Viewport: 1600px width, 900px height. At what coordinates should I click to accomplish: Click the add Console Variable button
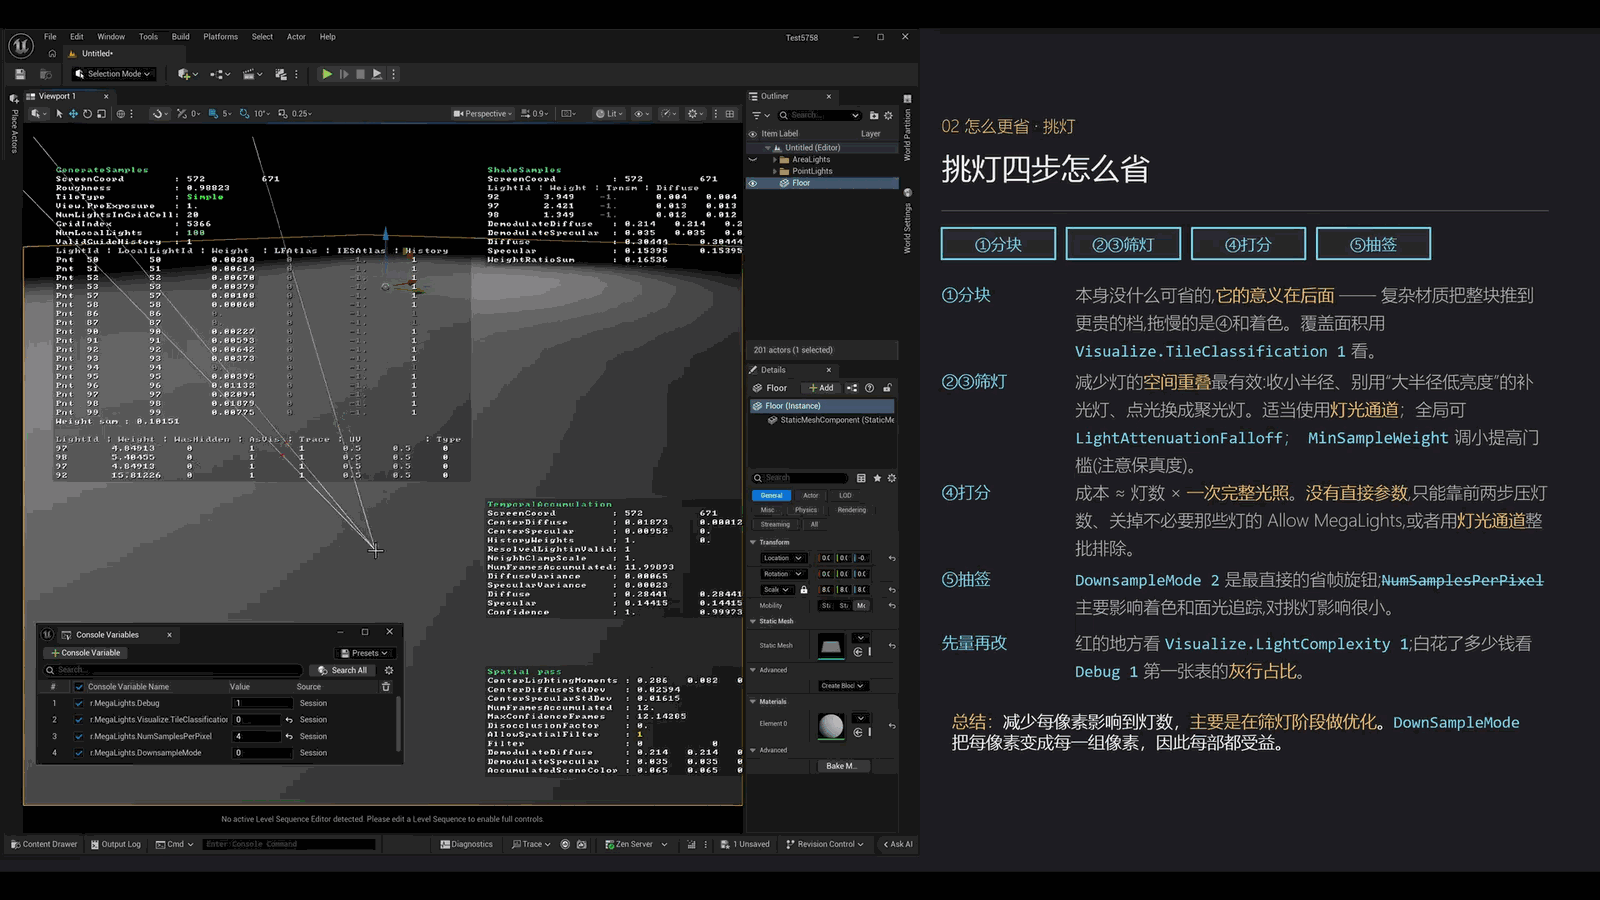pos(85,653)
